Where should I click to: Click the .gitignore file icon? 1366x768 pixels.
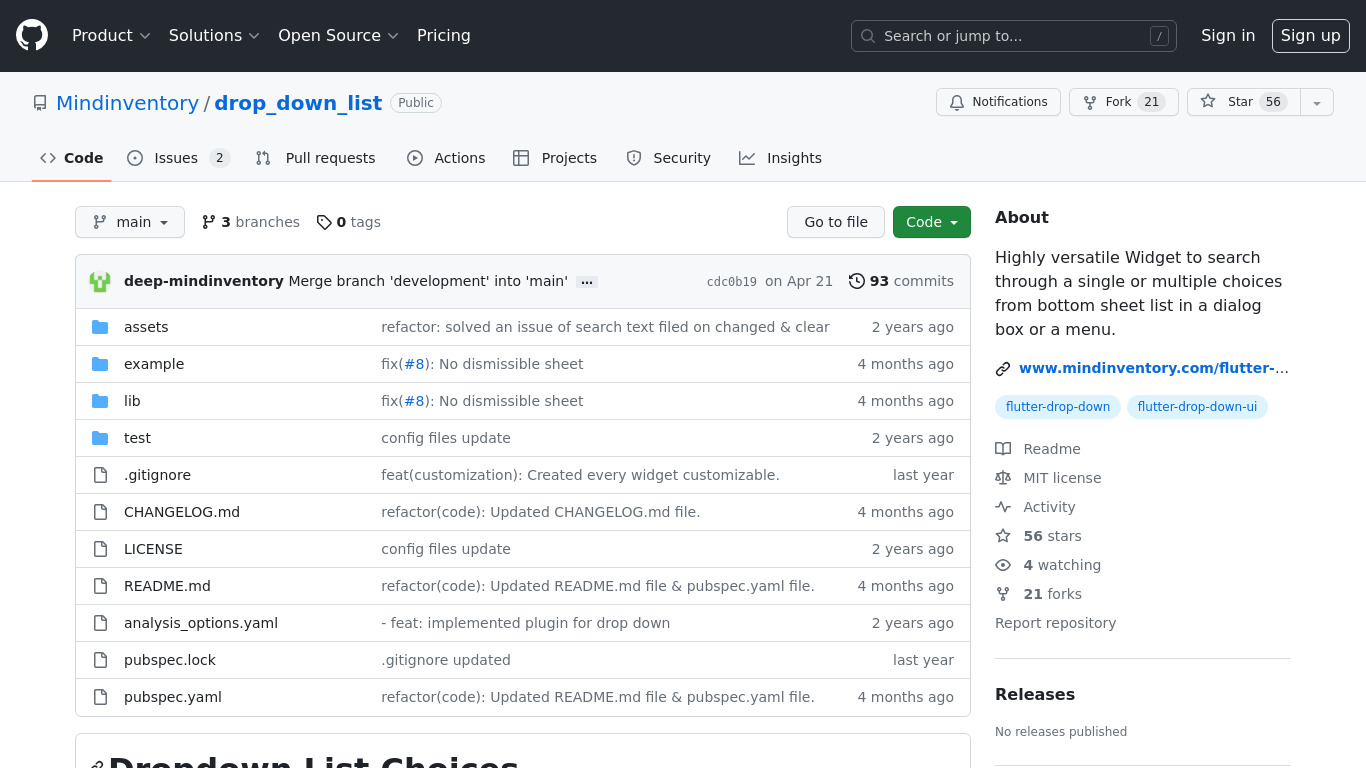[x=100, y=475]
